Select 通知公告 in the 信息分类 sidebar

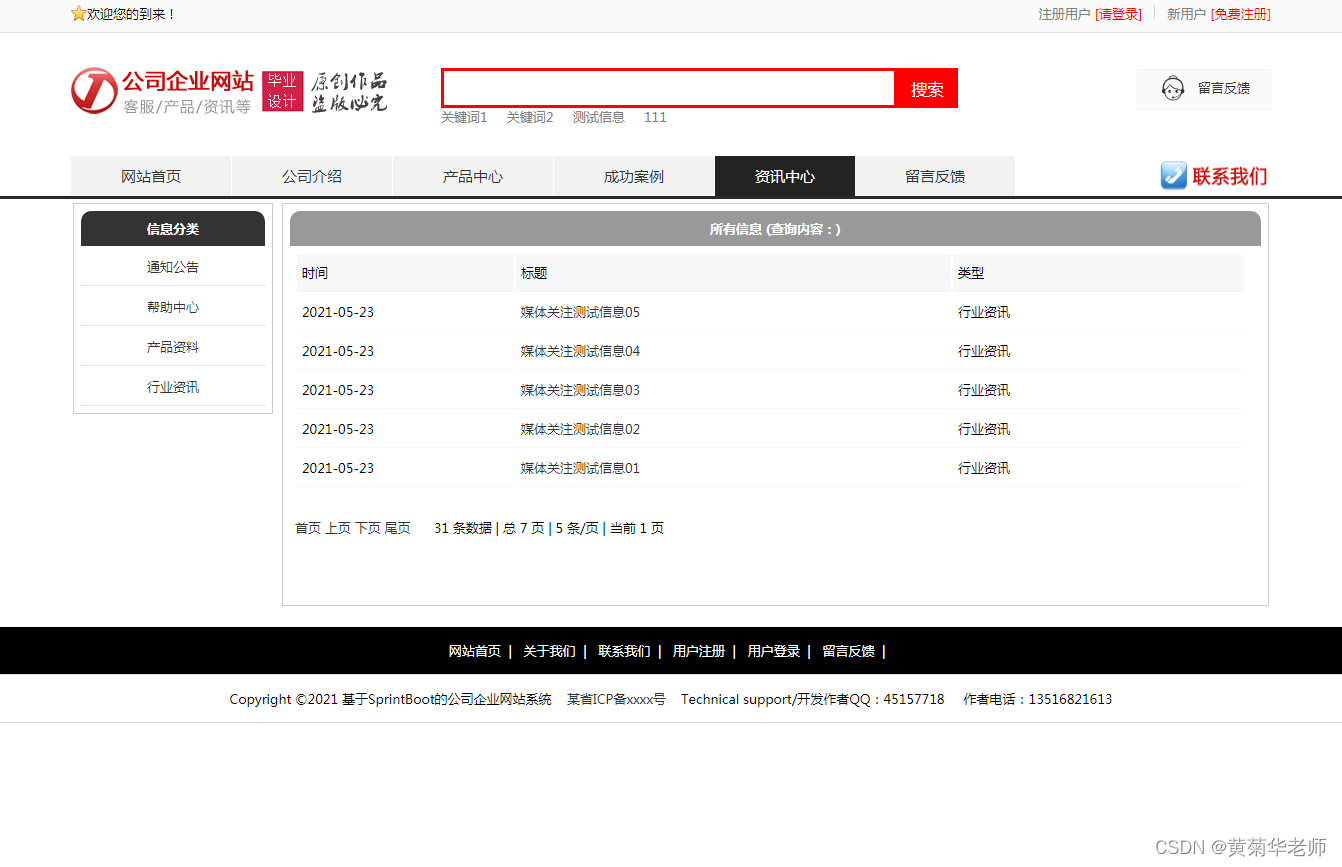[172, 267]
